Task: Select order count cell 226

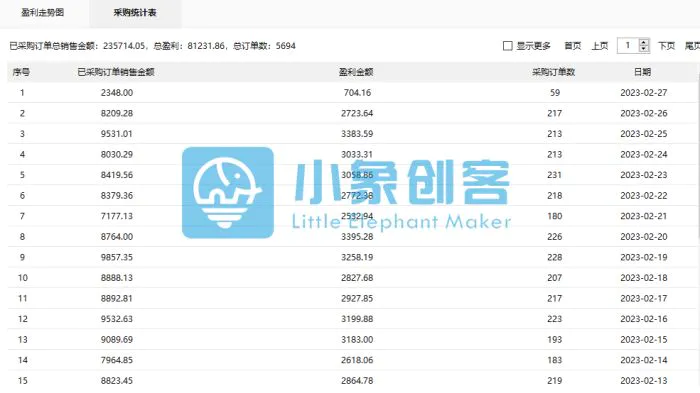Action: (x=554, y=236)
